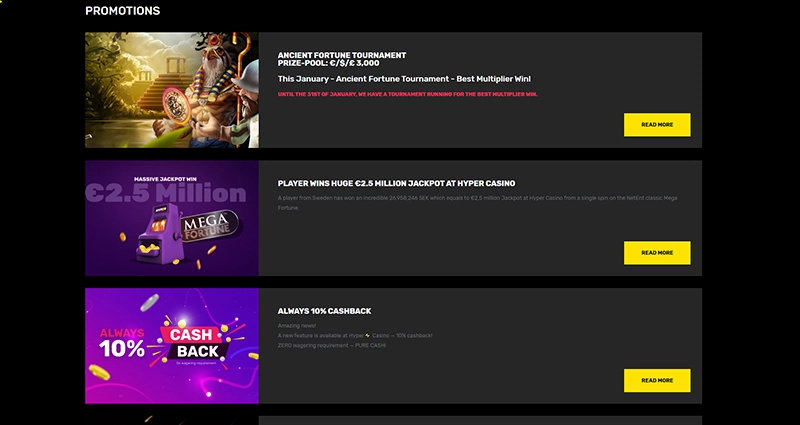The height and width of the screenshot is (425, 800).
Task: Click the 'Always 10% Cashback' title
Action: click(324, 311)
